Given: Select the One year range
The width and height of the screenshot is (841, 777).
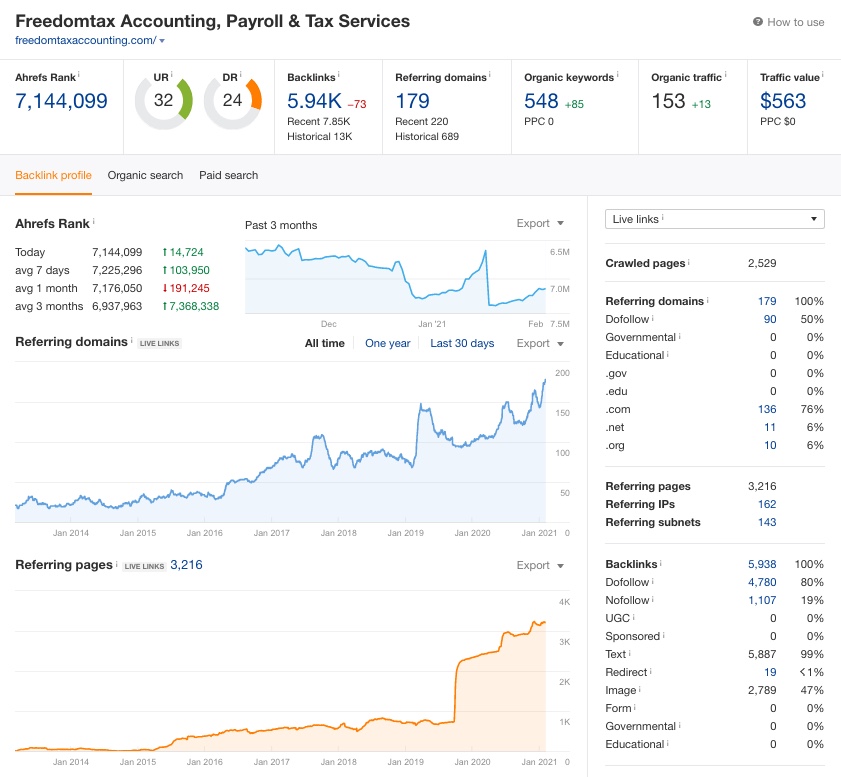Looking at the screenshot, I should 387,343.
